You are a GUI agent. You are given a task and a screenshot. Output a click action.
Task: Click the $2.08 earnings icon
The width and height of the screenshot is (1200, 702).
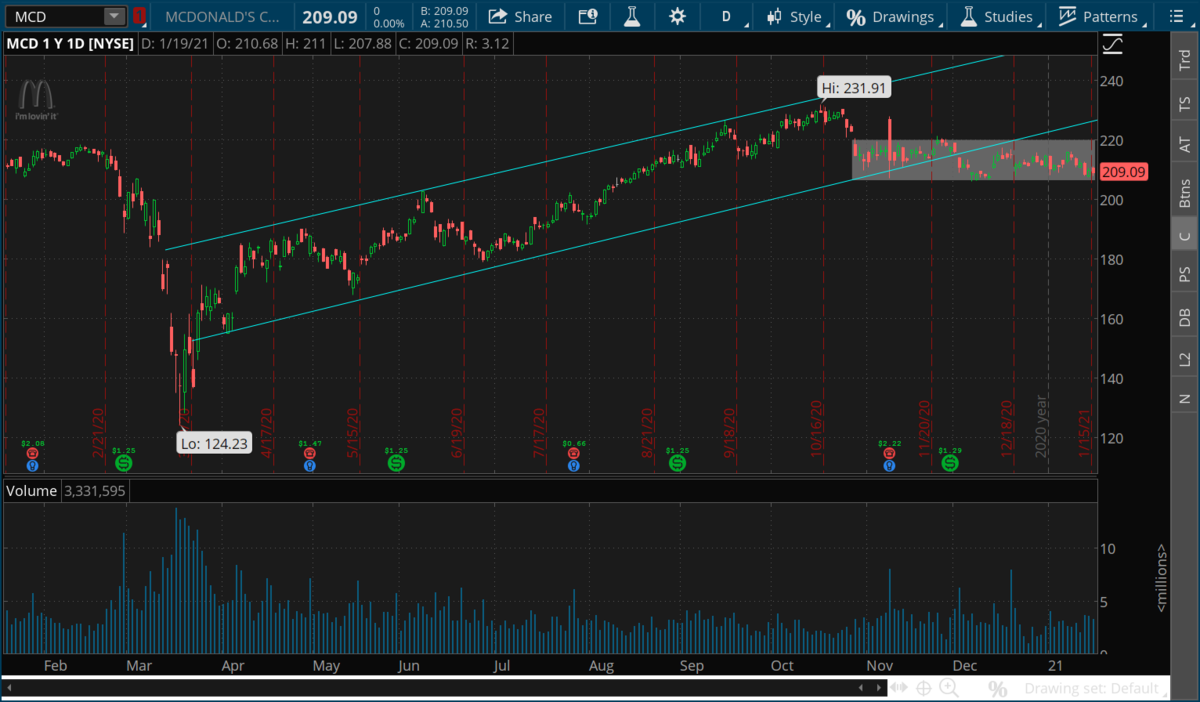[33, 456]
